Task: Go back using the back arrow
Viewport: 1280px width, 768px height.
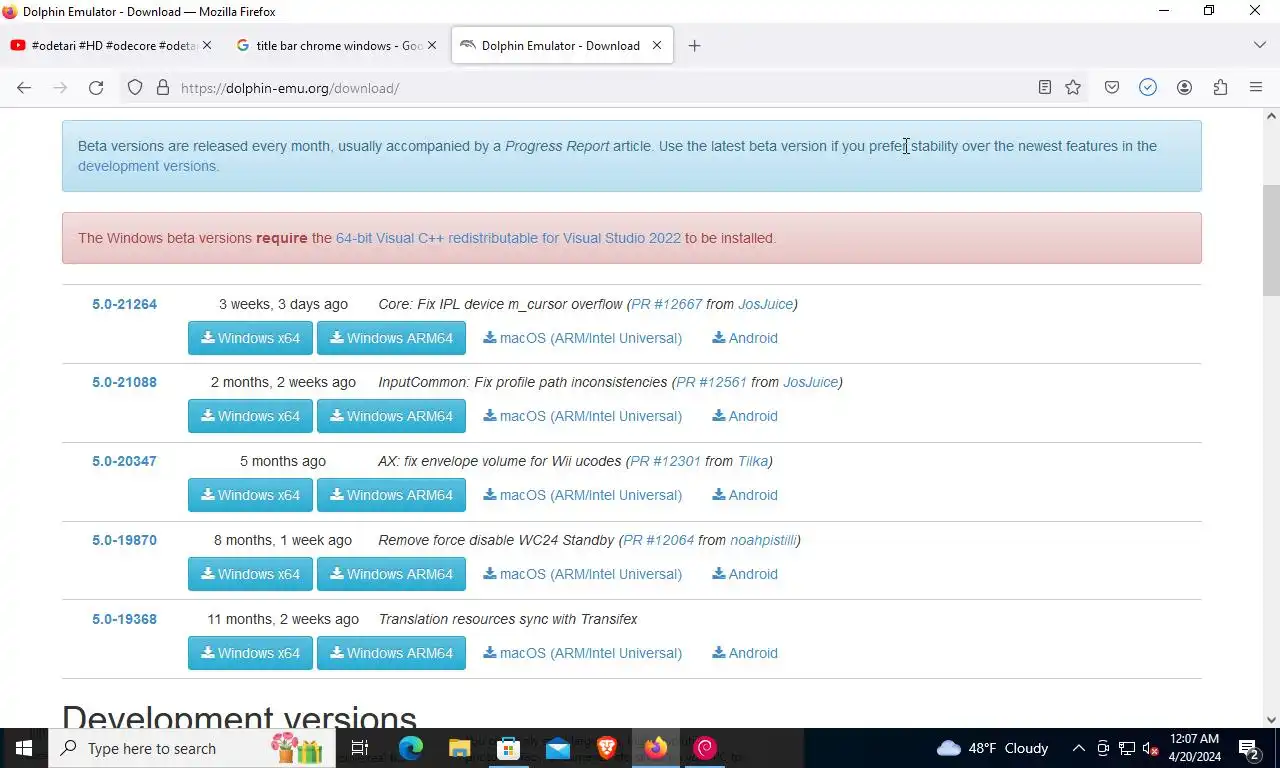Action: click(x=24, y=88)
